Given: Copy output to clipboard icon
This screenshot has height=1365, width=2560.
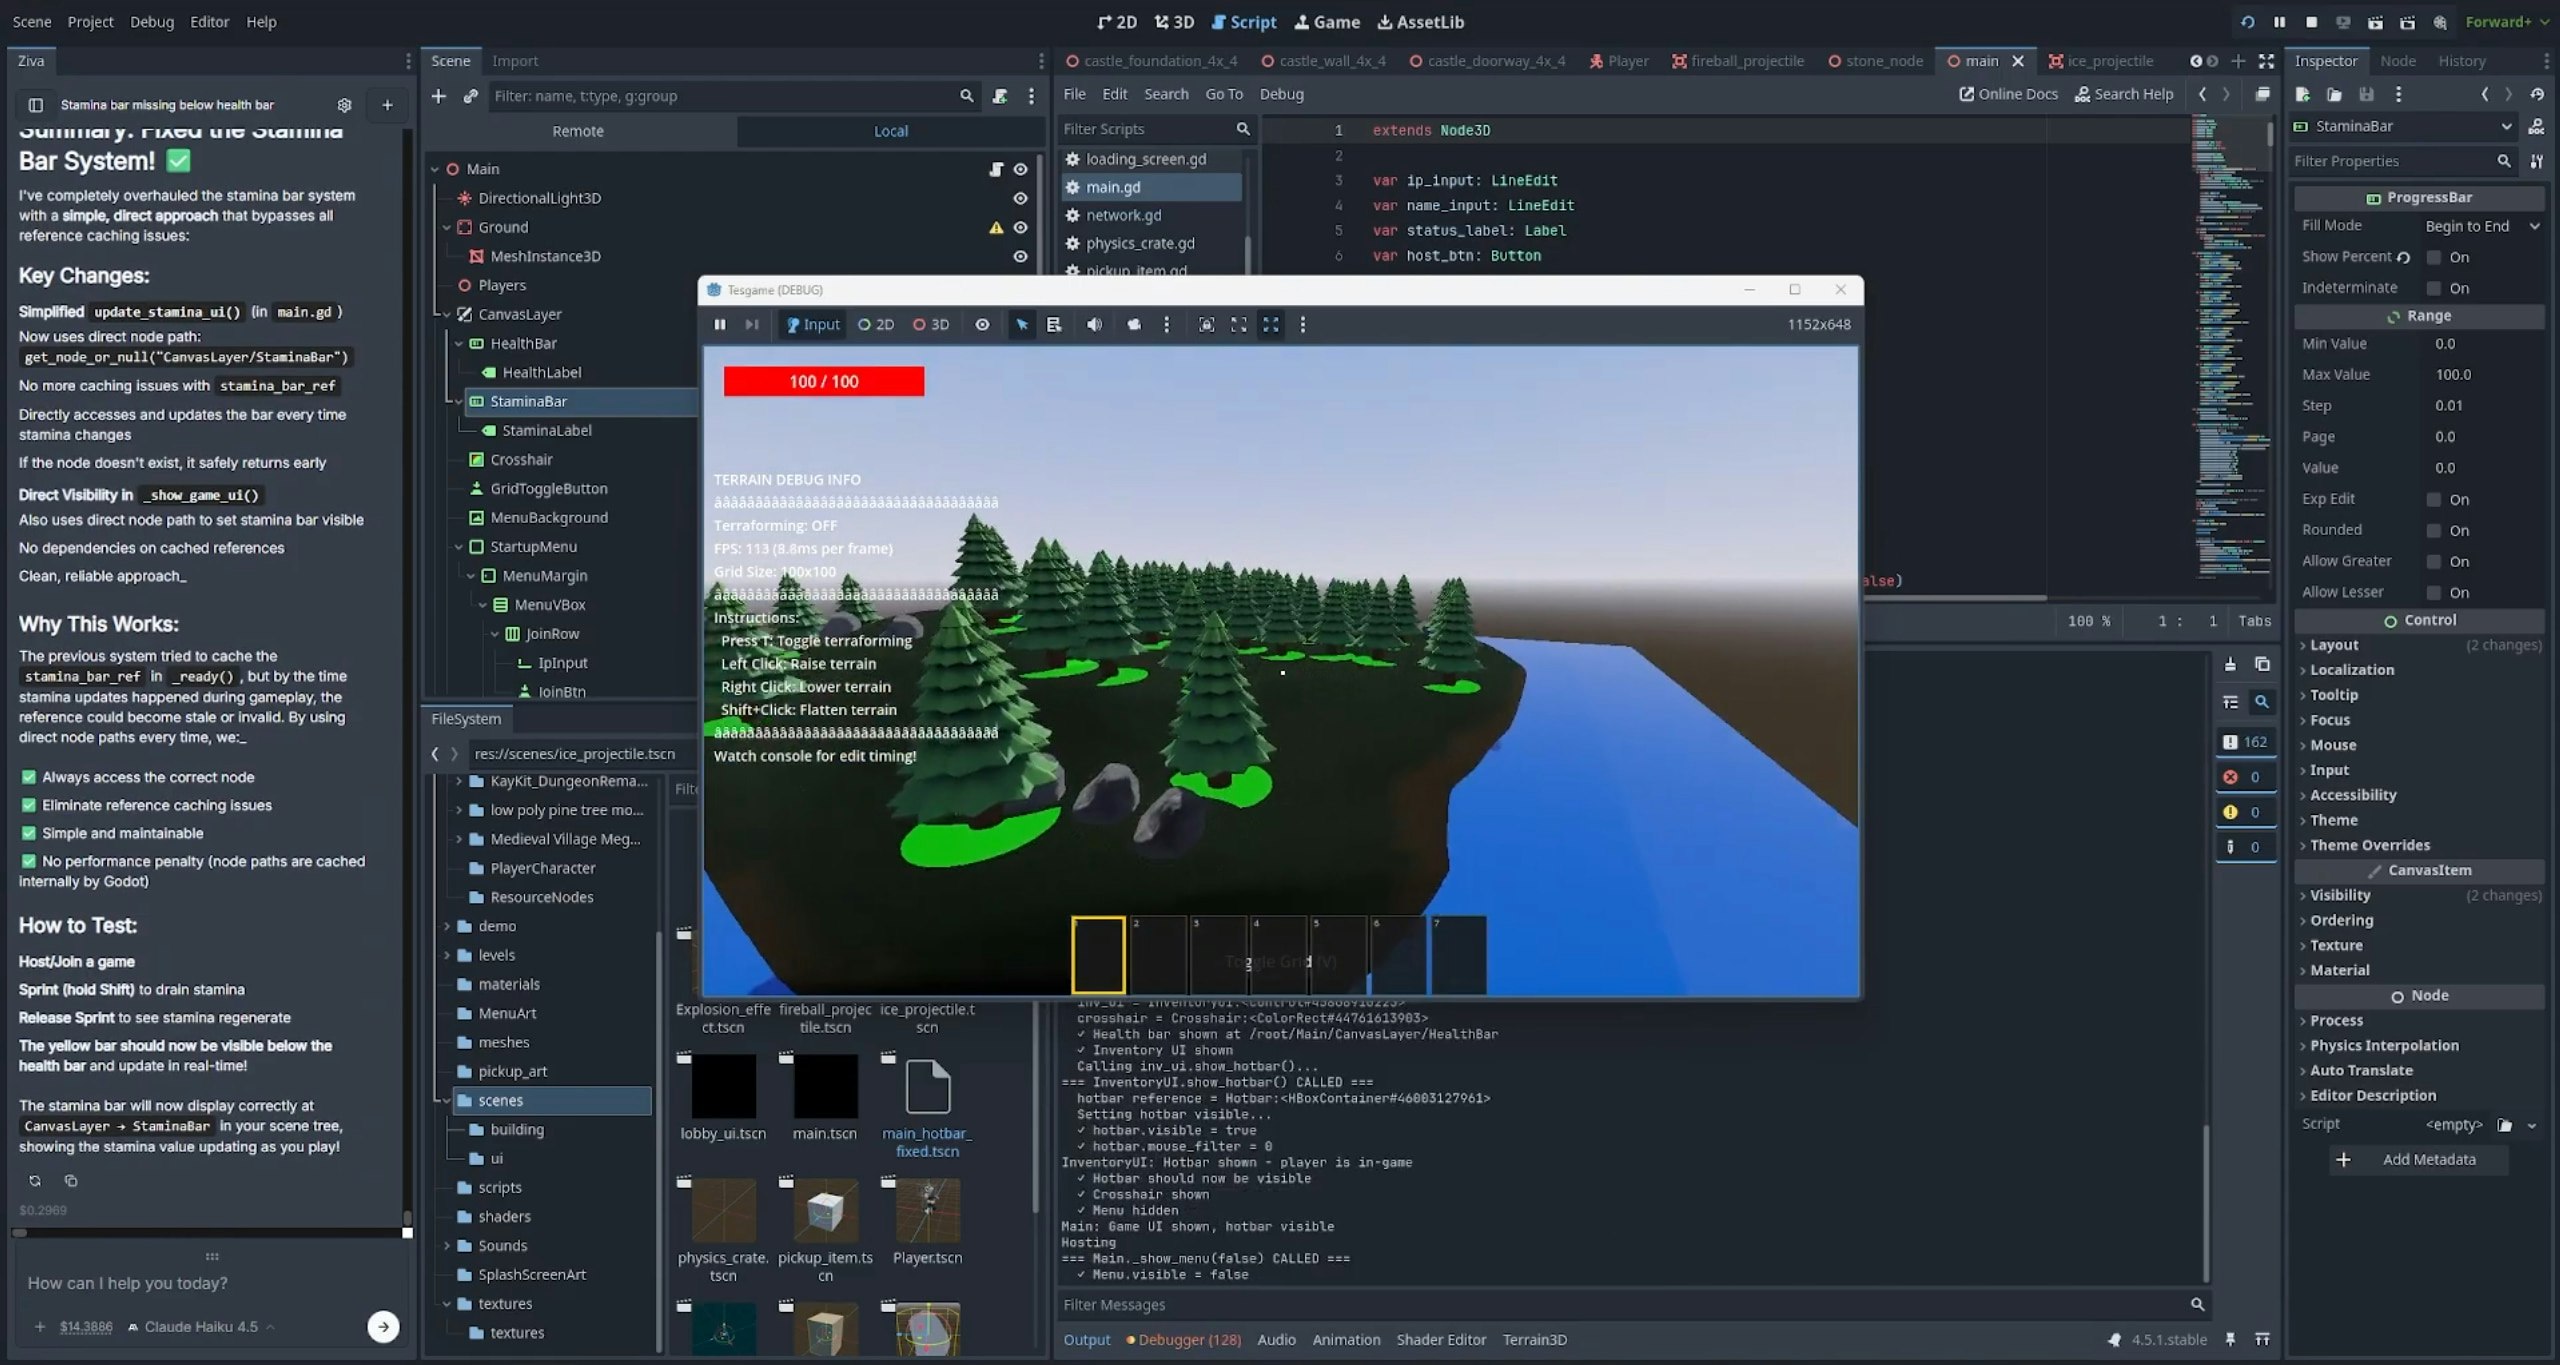Looking at the screenshot, I should click(2262, 665).
